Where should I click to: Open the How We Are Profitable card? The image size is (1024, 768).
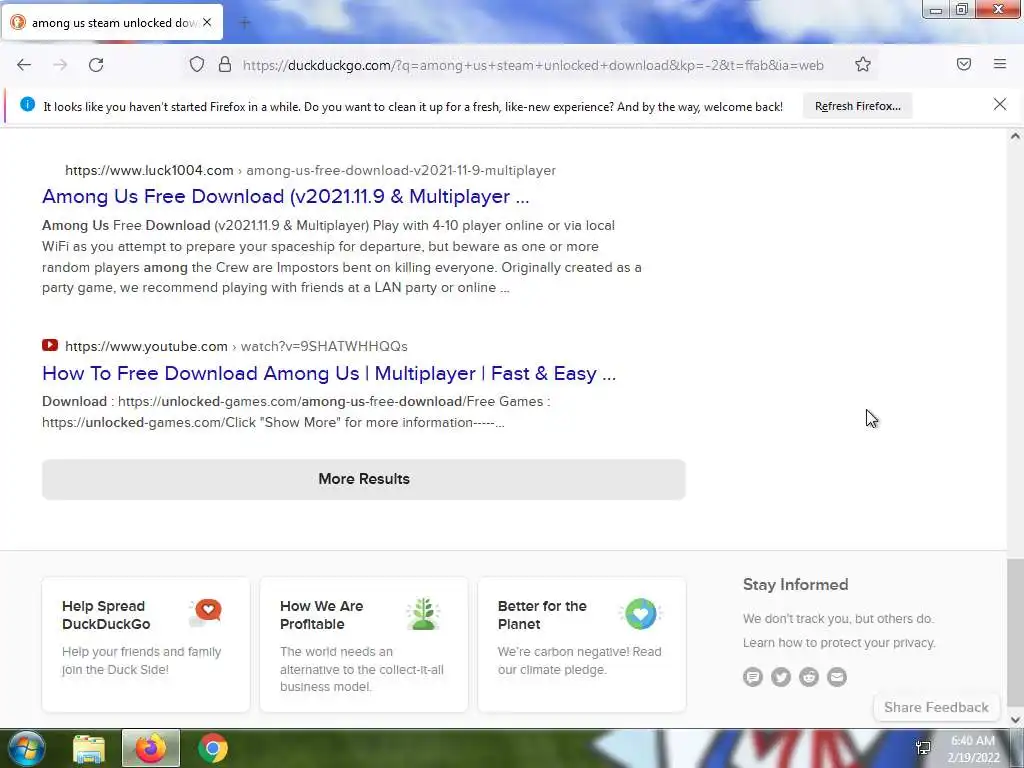coord(364,644)
